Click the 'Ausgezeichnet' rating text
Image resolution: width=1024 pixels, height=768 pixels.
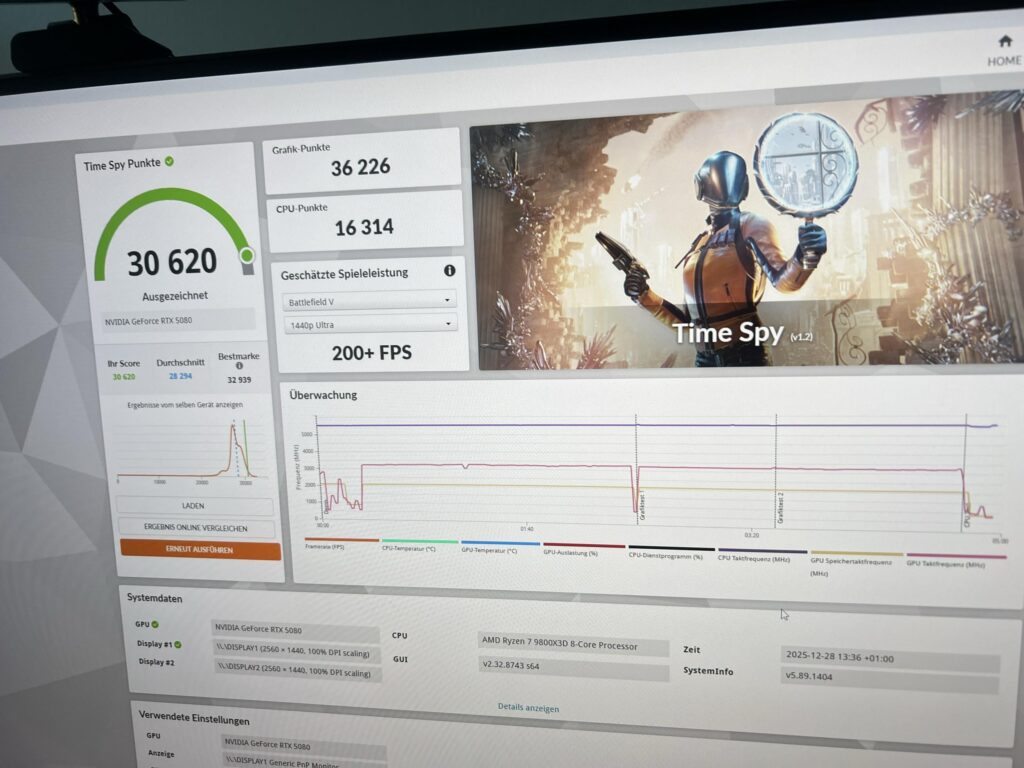pos(175,296)
